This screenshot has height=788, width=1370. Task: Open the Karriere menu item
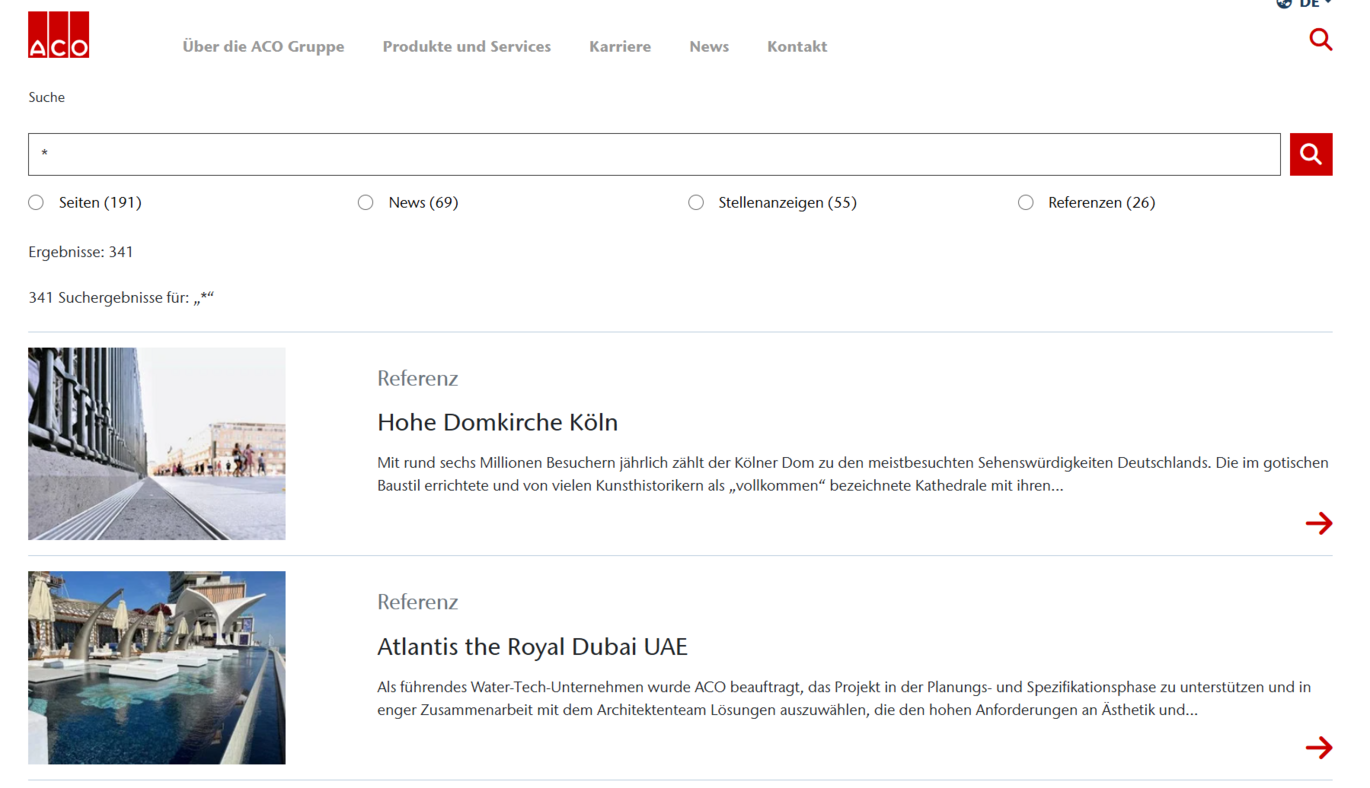pos(620,46)
